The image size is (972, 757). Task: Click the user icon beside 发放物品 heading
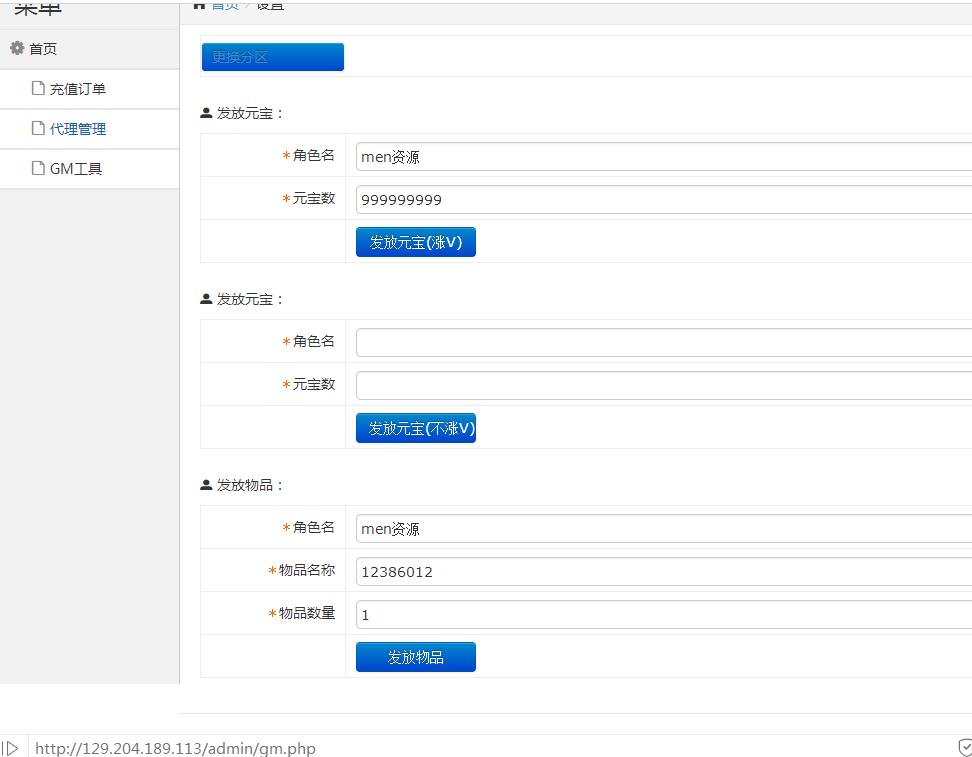coord(206,485)
